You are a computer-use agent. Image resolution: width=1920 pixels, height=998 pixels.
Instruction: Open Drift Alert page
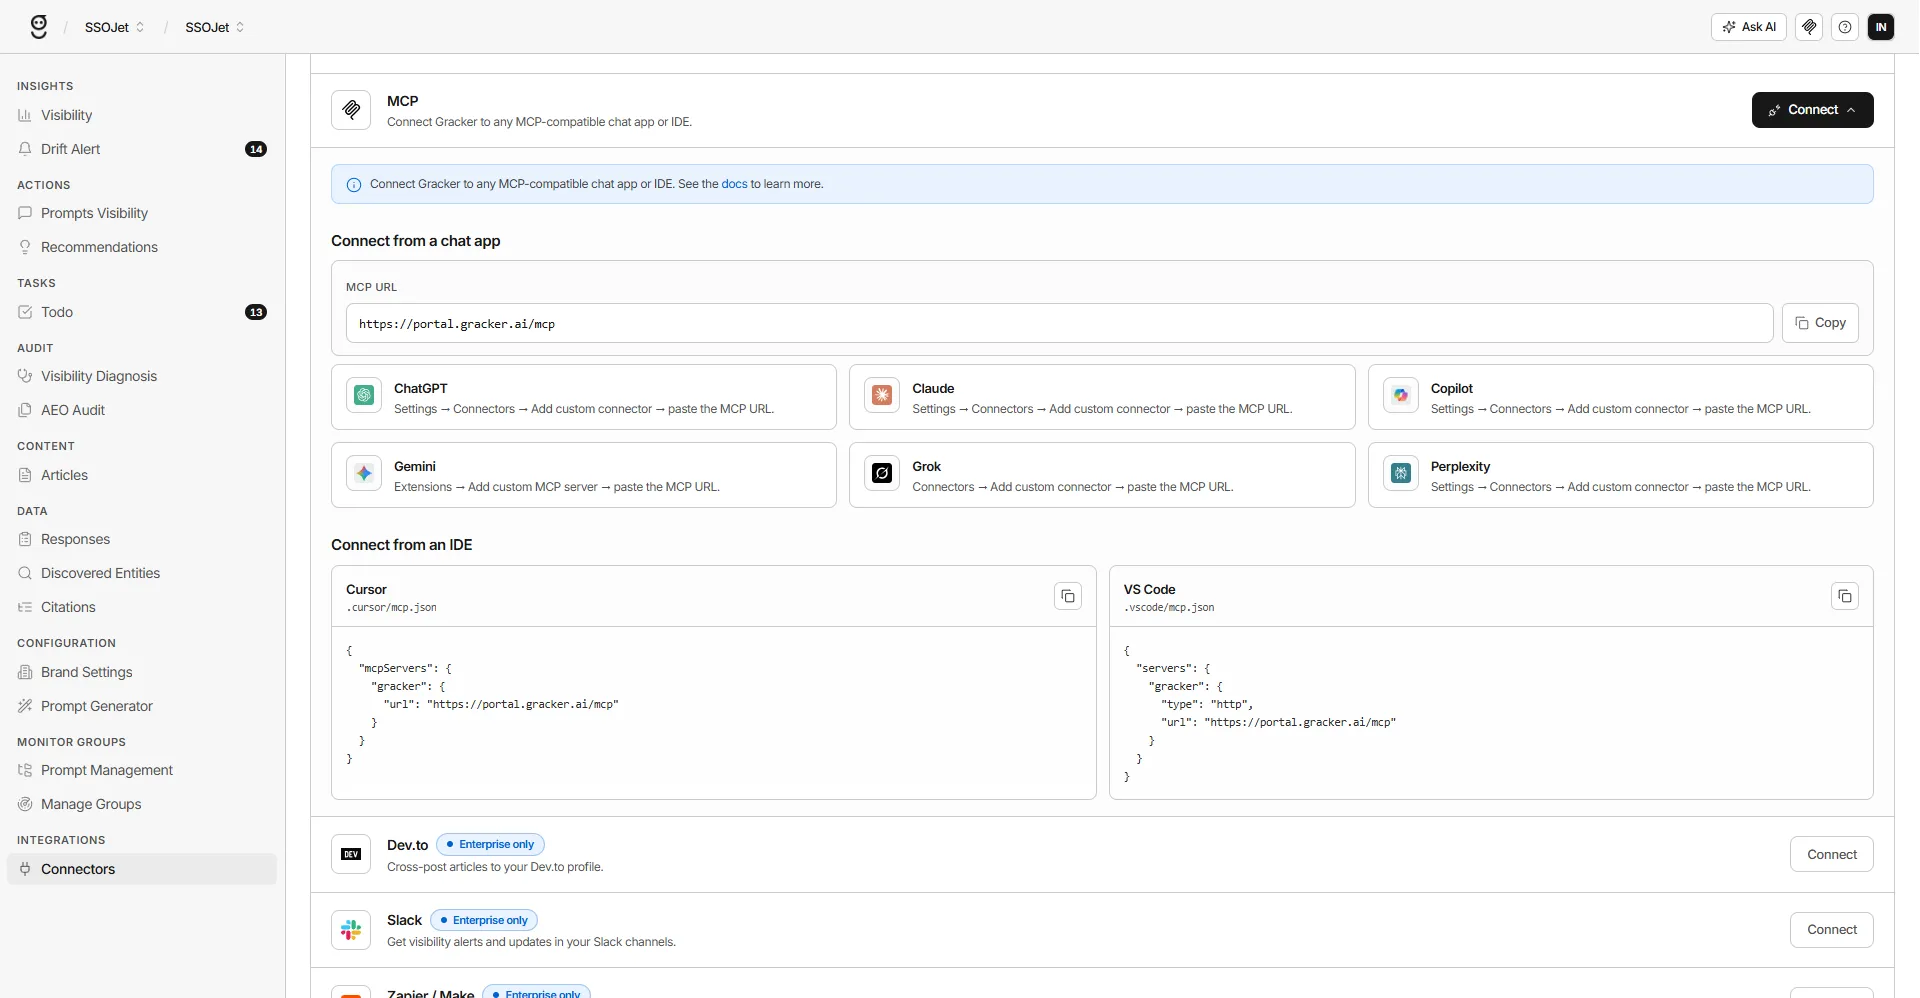142,149
